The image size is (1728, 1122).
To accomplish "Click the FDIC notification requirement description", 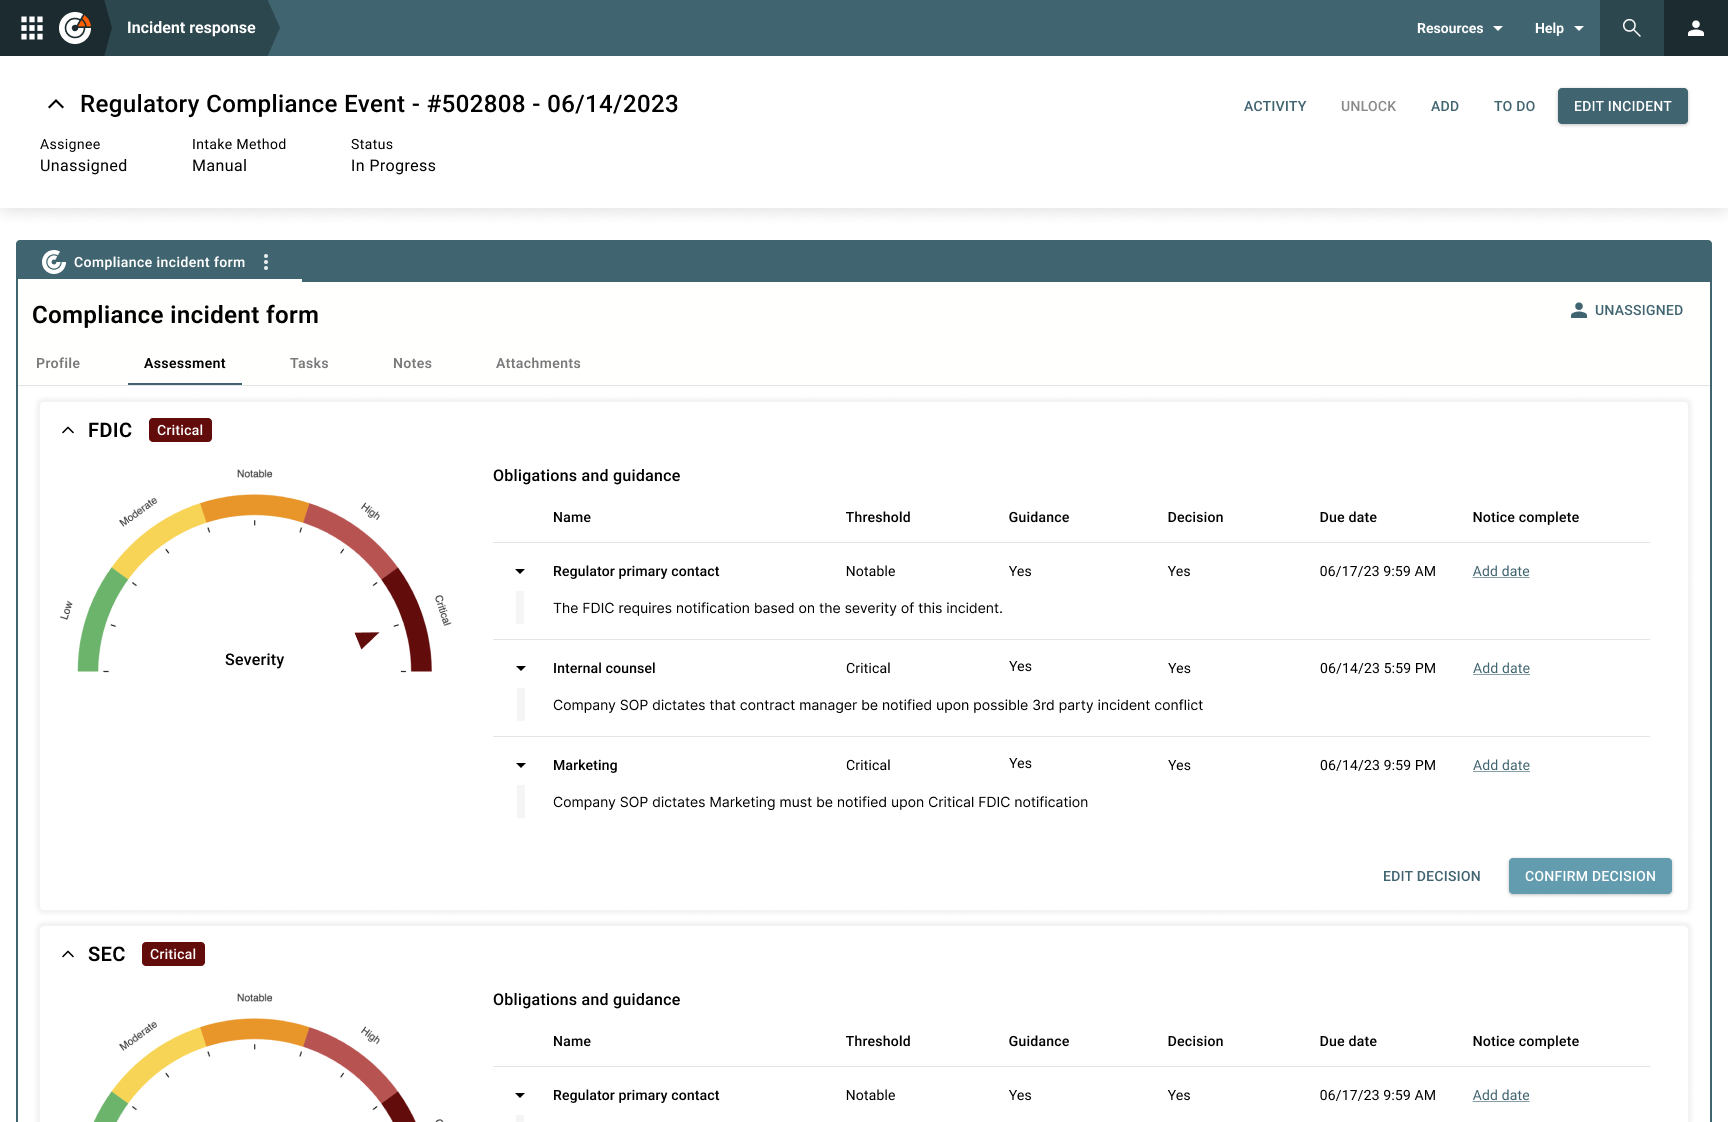I will [x=778, y=608].
